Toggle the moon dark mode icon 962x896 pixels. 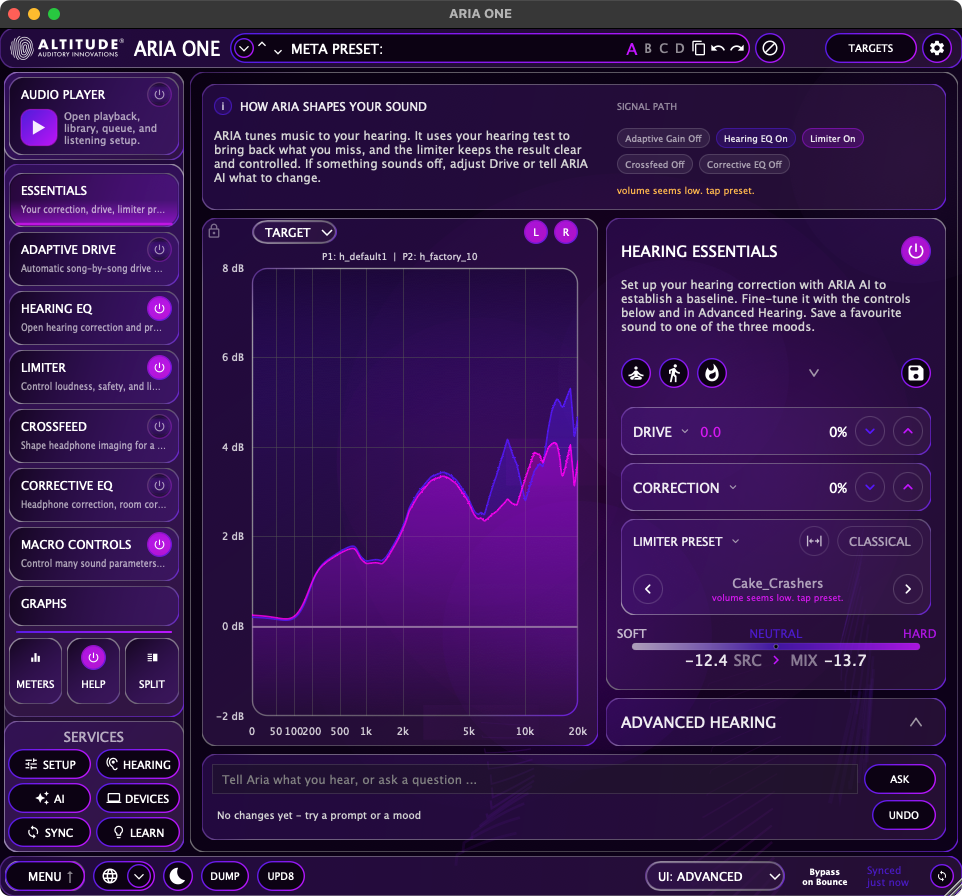tap(177, 876)
